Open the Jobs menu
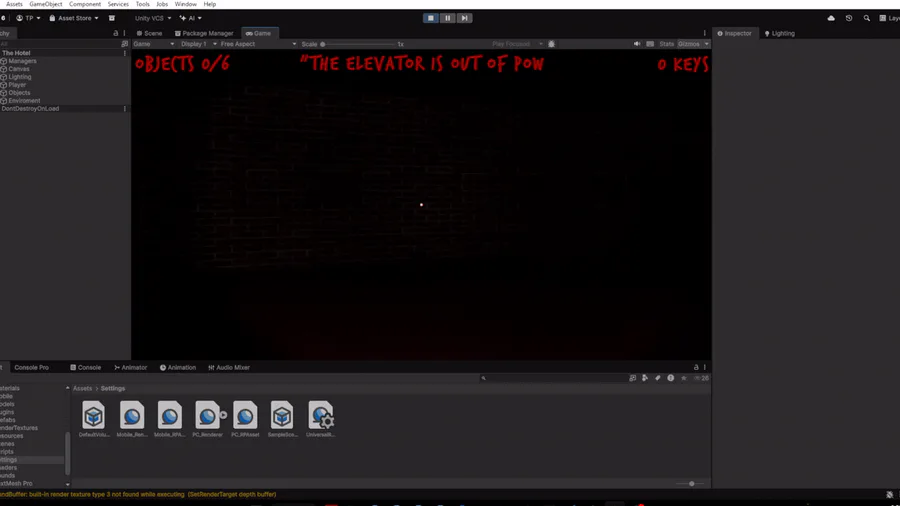Screen dimensions: 900x506 coord(162,4)
